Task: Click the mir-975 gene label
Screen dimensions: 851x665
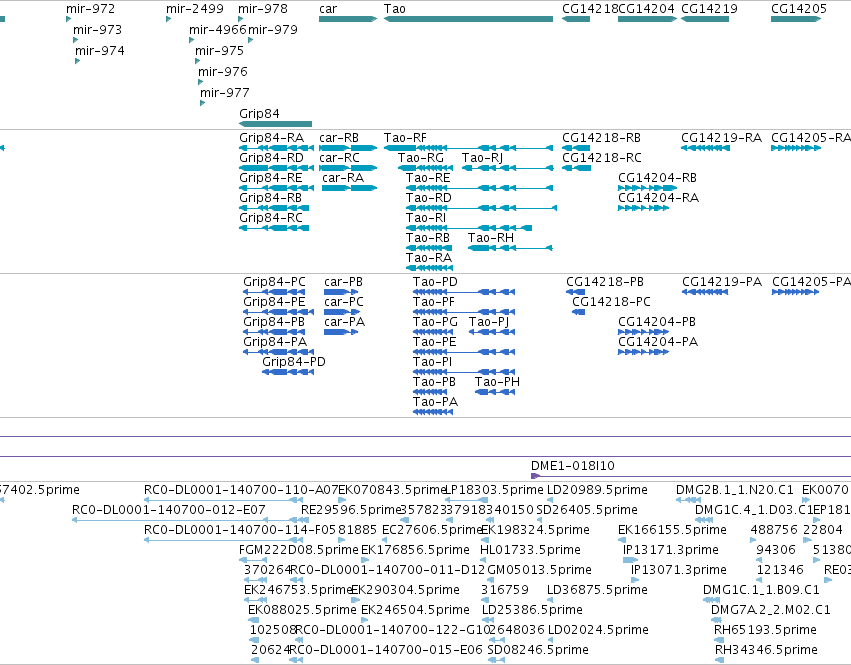Action: point(219,50)
